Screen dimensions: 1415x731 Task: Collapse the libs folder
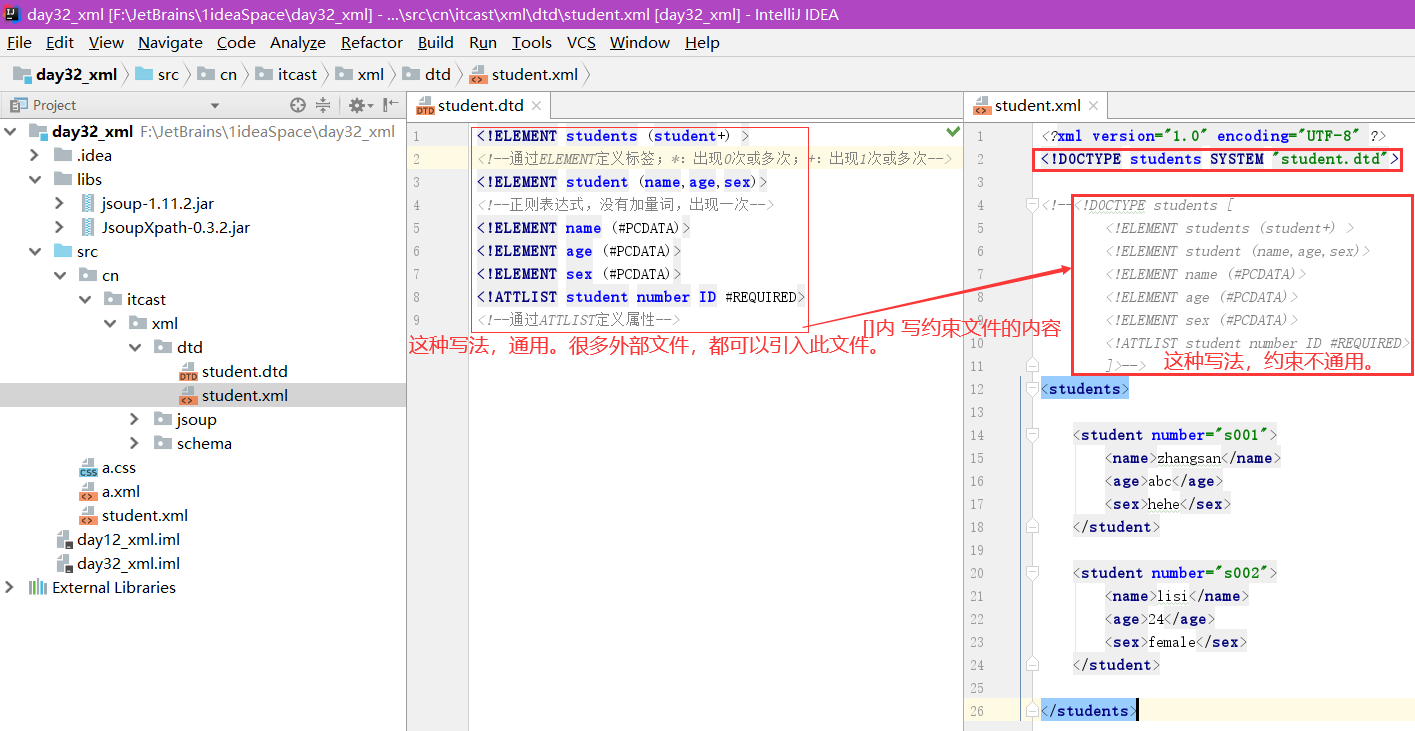(35, 180)
